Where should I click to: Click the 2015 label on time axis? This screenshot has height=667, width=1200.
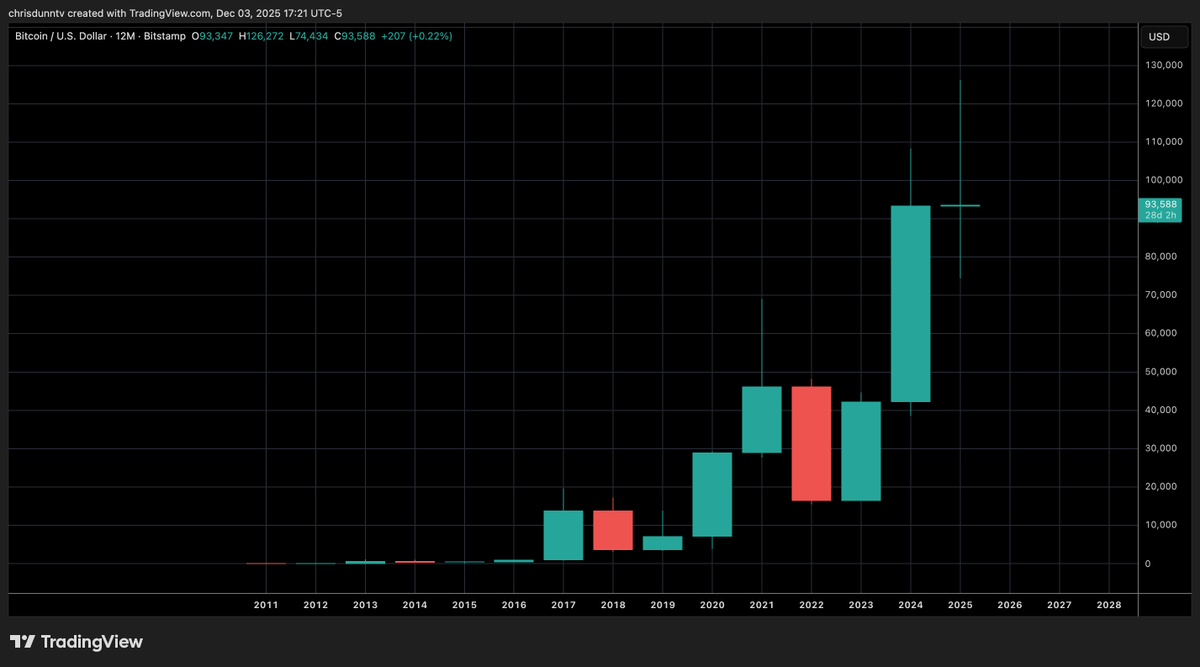tap(464, 604)
